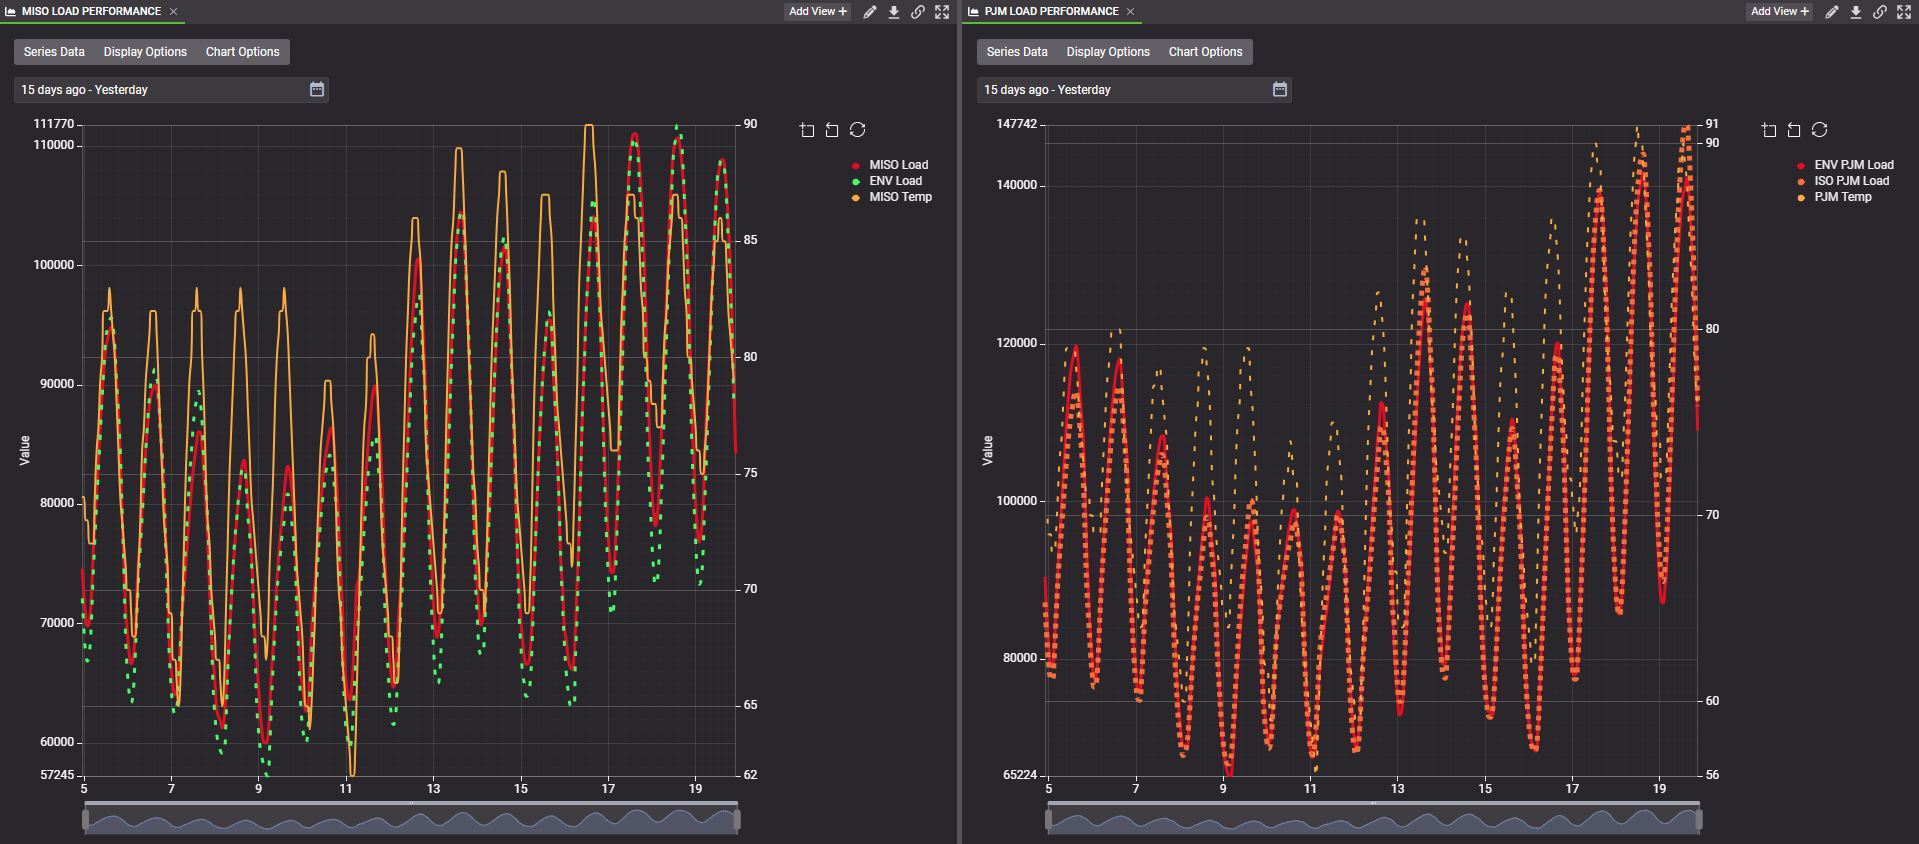Hide the PJM Temp series
This screenshot has width=1919, height=844.
(x=1842, y=197)
